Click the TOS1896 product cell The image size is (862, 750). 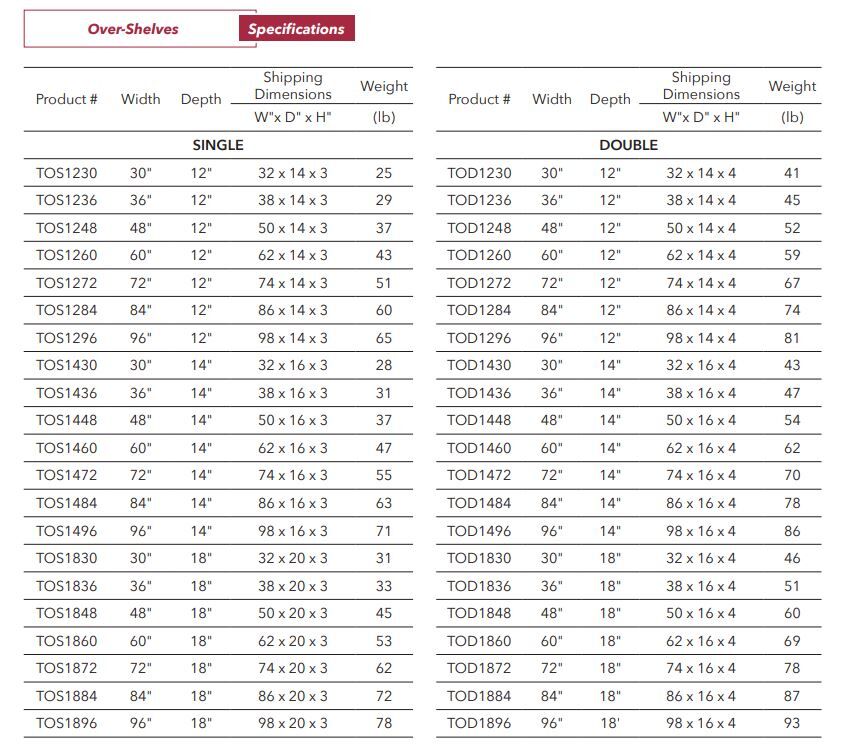coord(67,723)
